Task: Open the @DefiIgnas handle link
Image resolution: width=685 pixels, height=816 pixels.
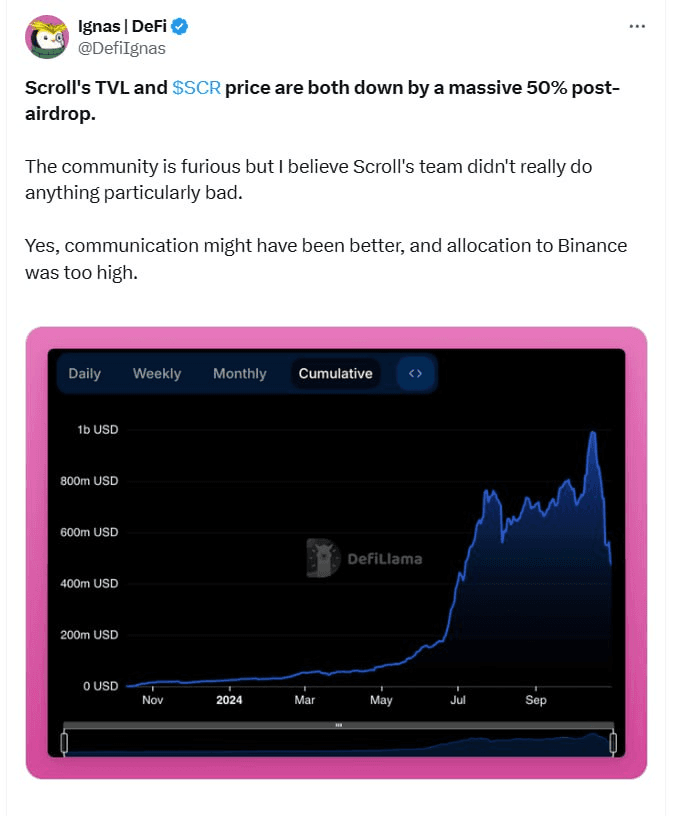Action: pos(122,48)
